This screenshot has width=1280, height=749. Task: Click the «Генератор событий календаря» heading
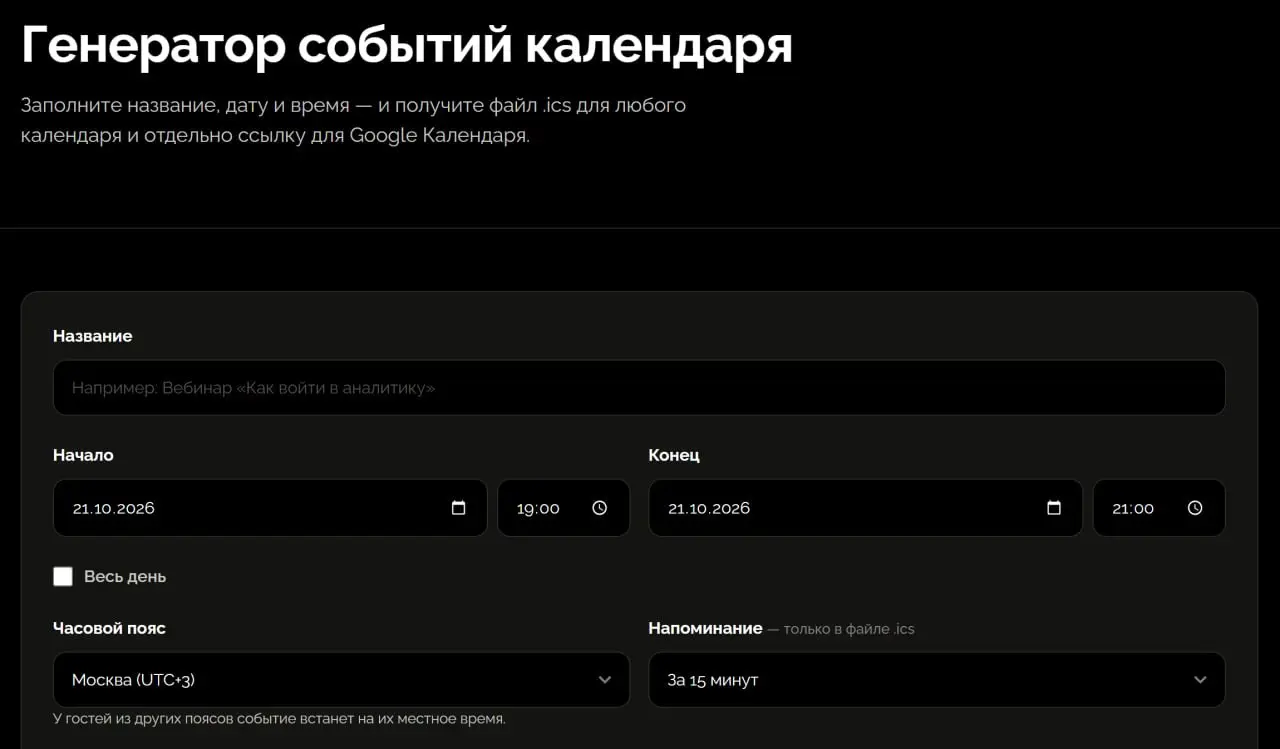(406, 45)
